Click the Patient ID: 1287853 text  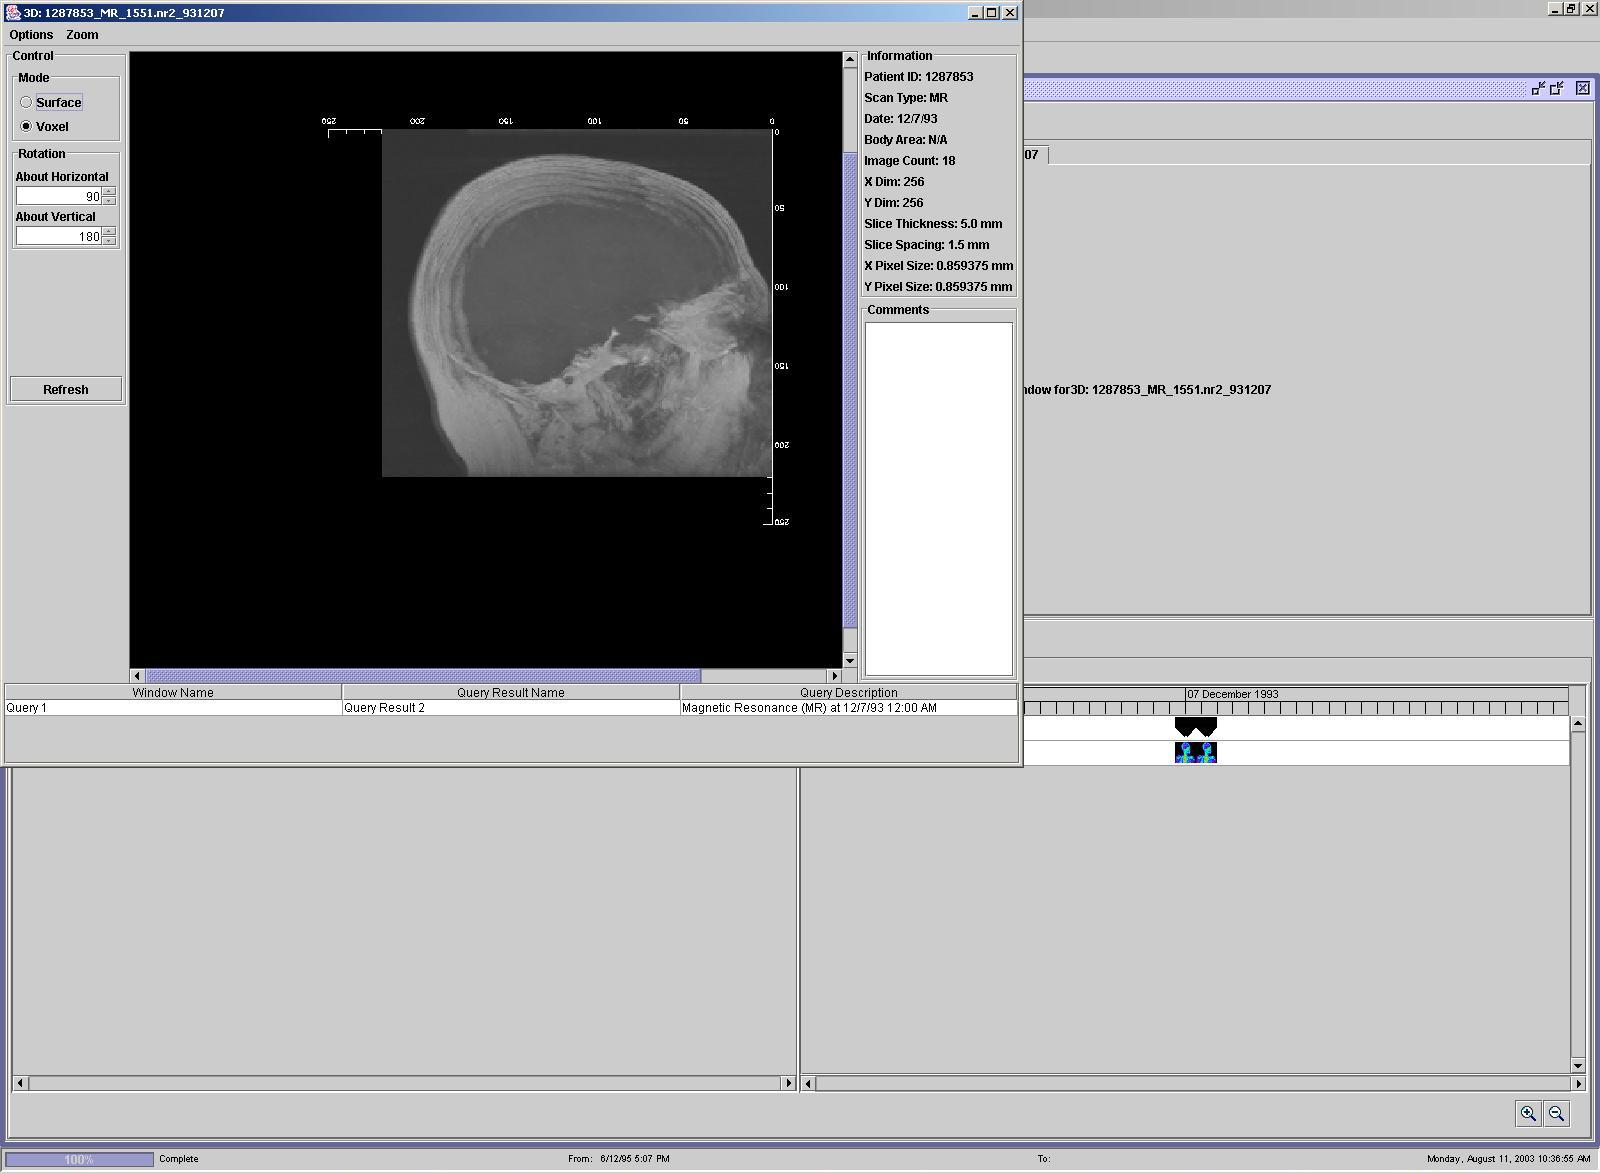(x=919, y=77)
